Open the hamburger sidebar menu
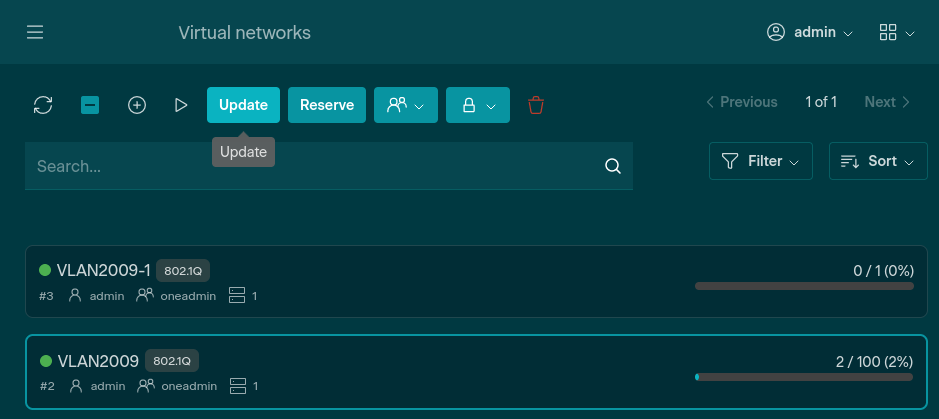939x419 pixels. coord(35,33)
